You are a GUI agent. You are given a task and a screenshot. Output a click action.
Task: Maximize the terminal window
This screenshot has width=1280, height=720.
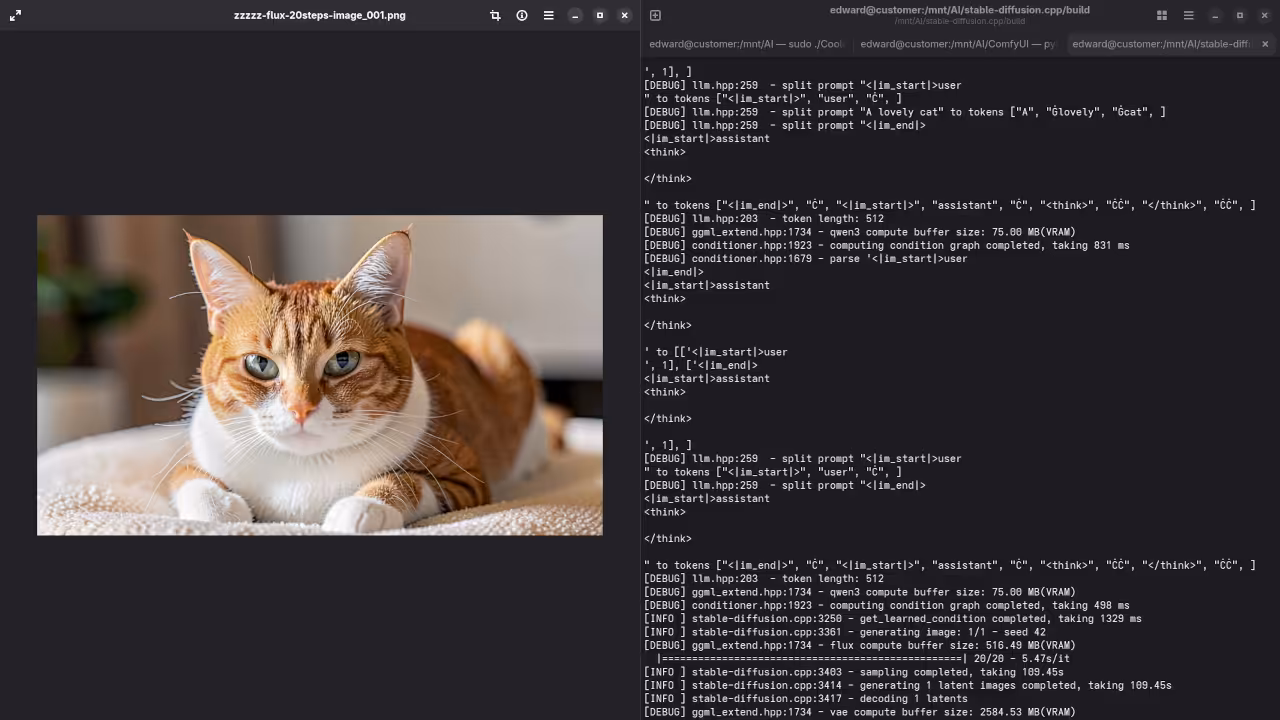point(1240,15)
